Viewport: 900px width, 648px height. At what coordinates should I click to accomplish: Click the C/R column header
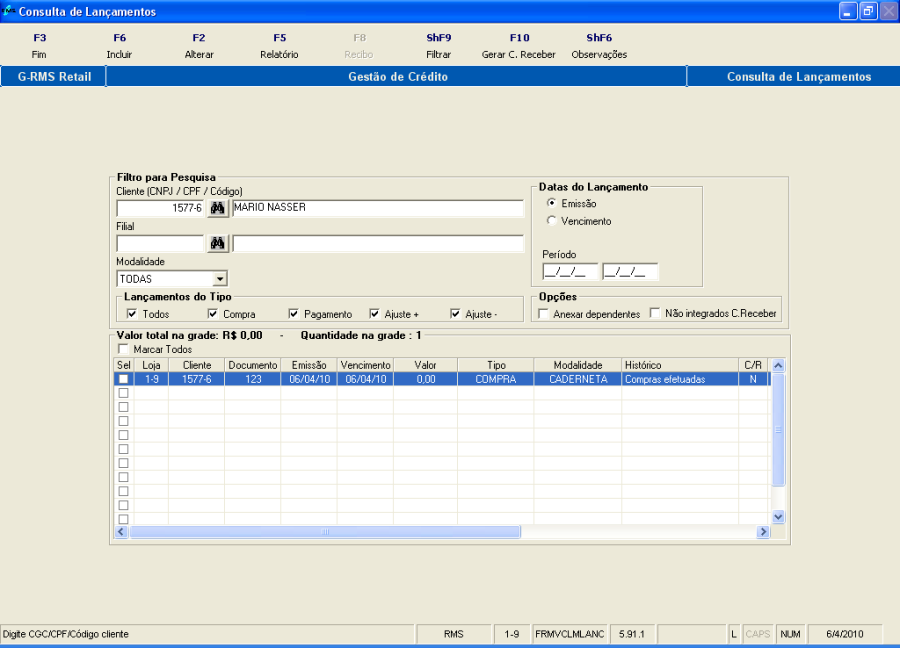coord(753,365)
